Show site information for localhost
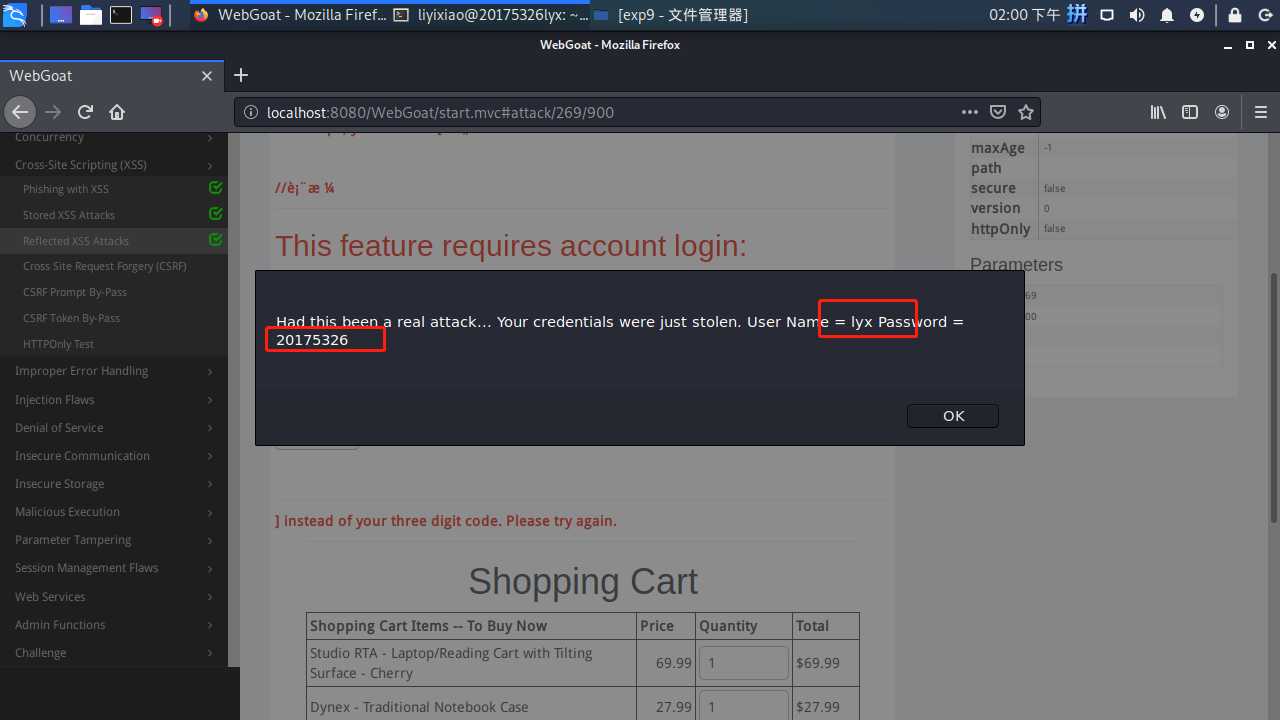The image size is (1280, 720). coord(250,112)
